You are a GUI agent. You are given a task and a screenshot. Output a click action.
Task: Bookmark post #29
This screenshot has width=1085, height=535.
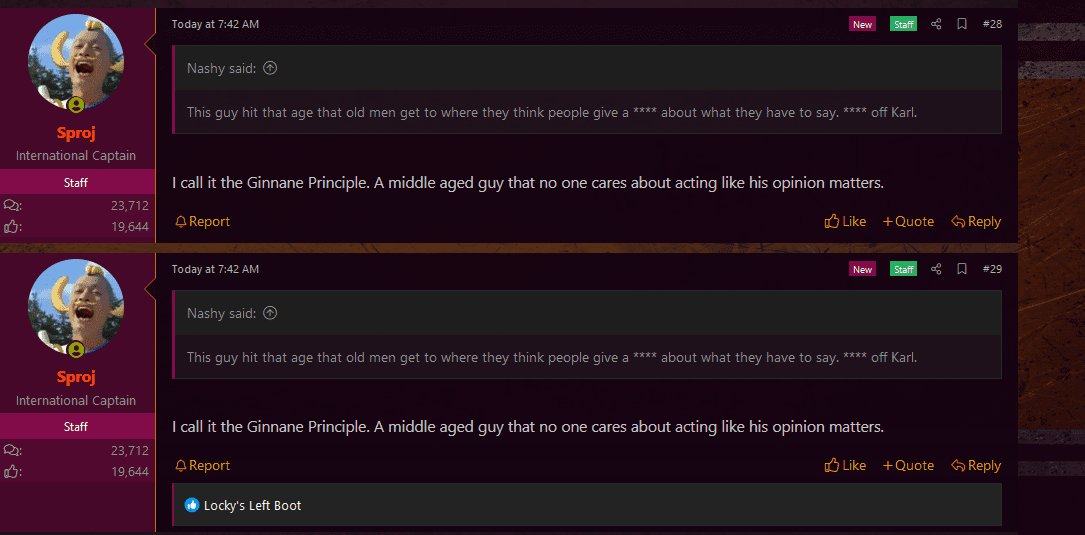point(962,269)
